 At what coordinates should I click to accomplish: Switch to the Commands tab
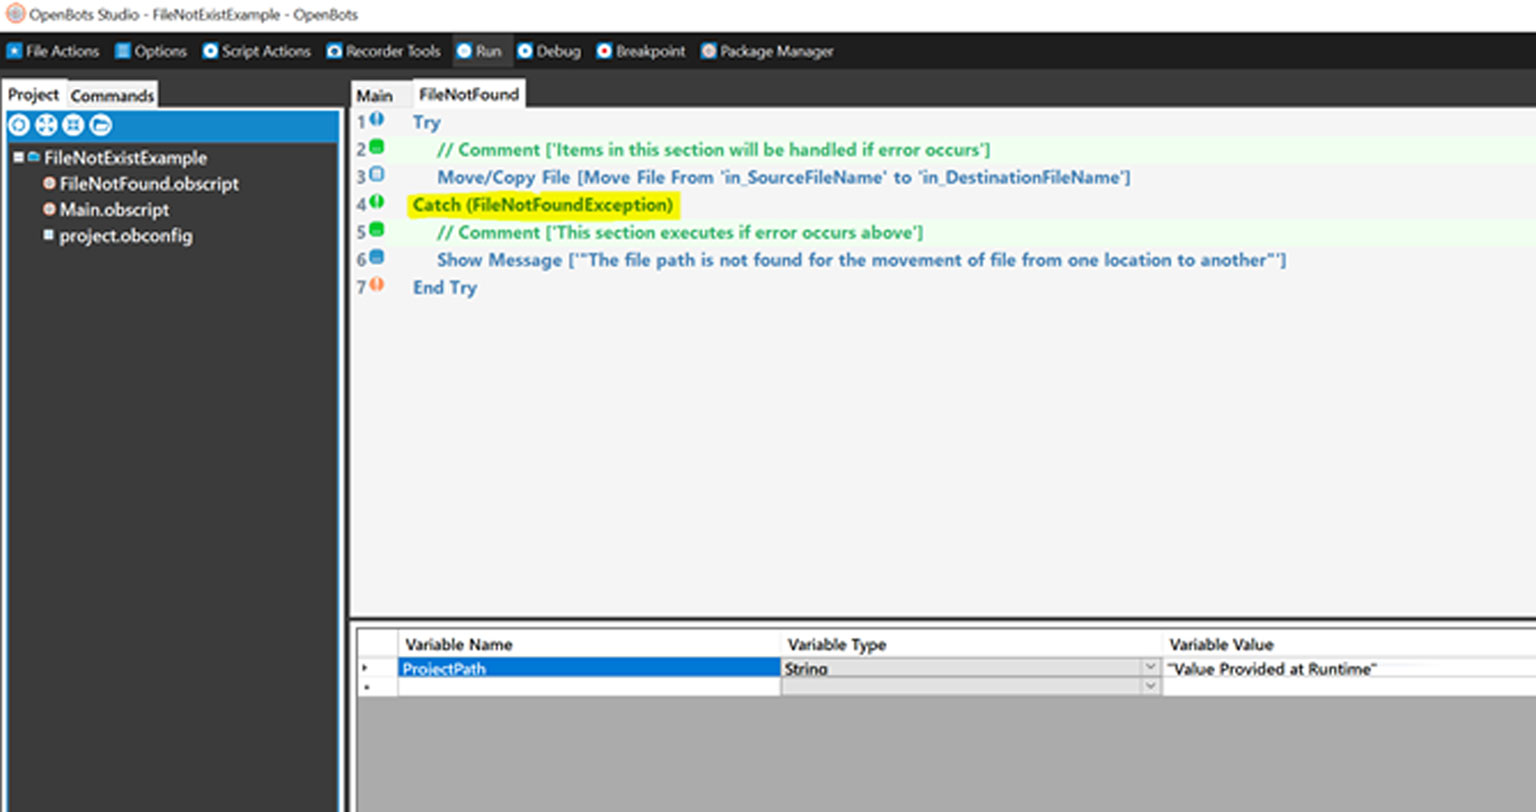coord(112,96)
